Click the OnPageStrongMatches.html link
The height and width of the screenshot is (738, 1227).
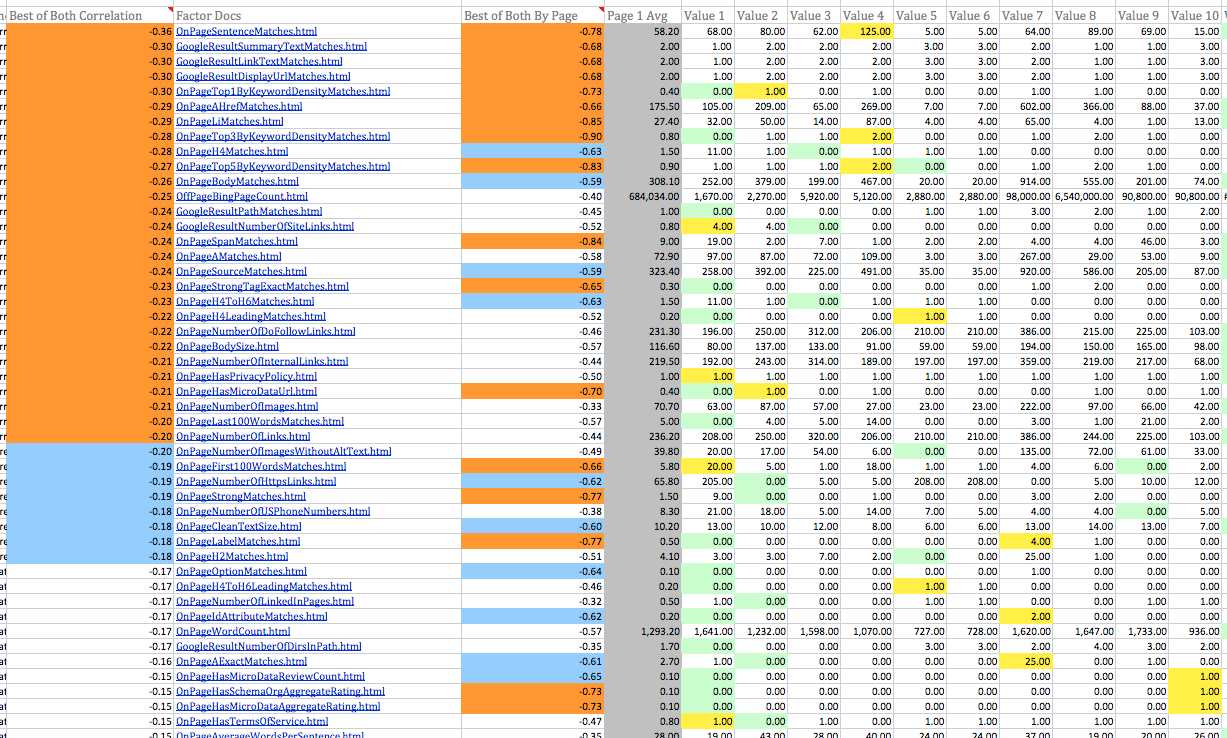coord(241,497)
